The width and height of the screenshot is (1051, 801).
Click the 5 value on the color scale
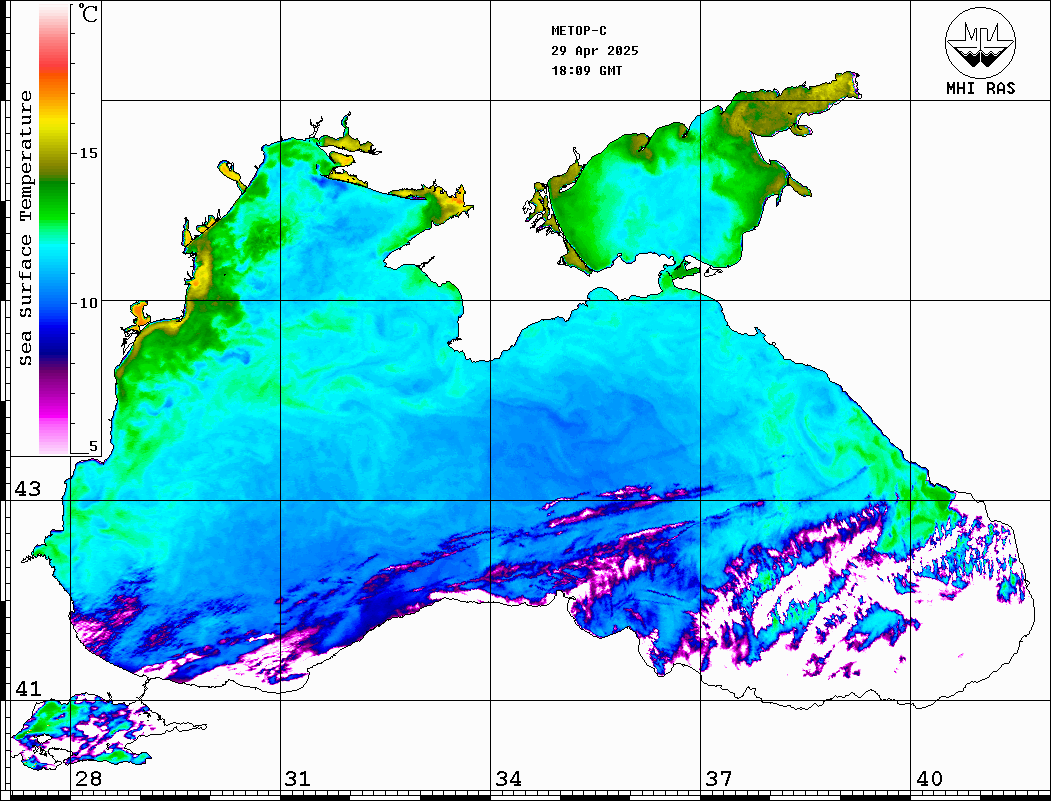pos(93,446)
